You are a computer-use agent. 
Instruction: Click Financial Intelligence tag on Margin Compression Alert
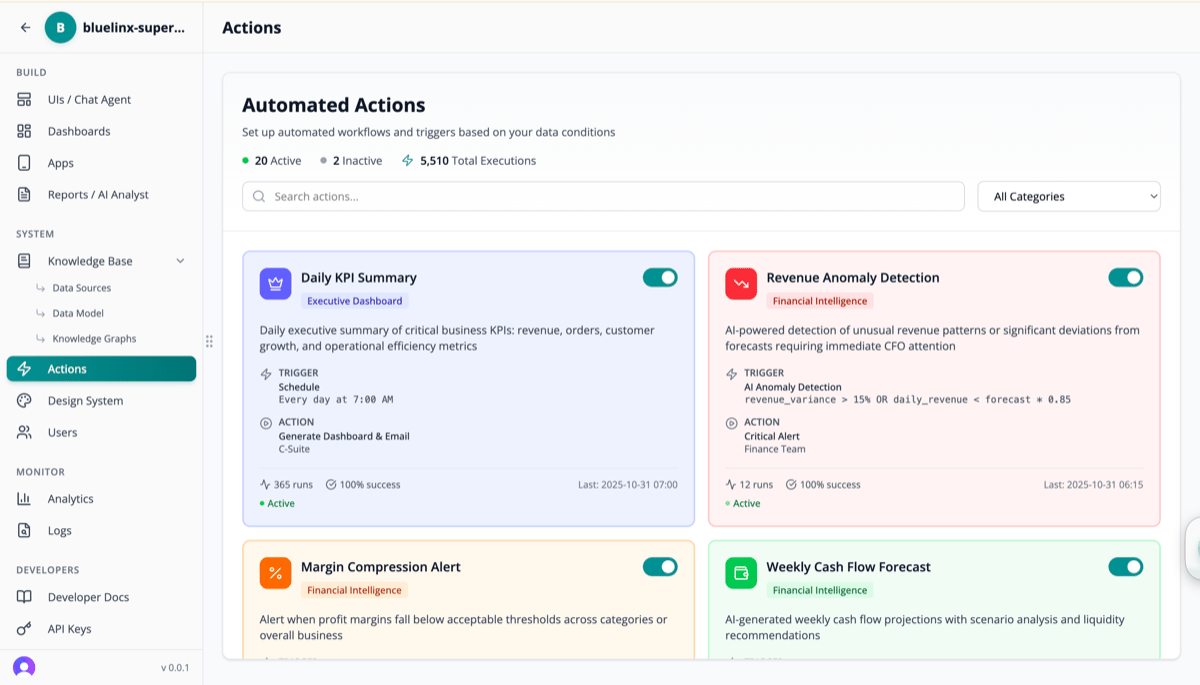pos(355,590)
